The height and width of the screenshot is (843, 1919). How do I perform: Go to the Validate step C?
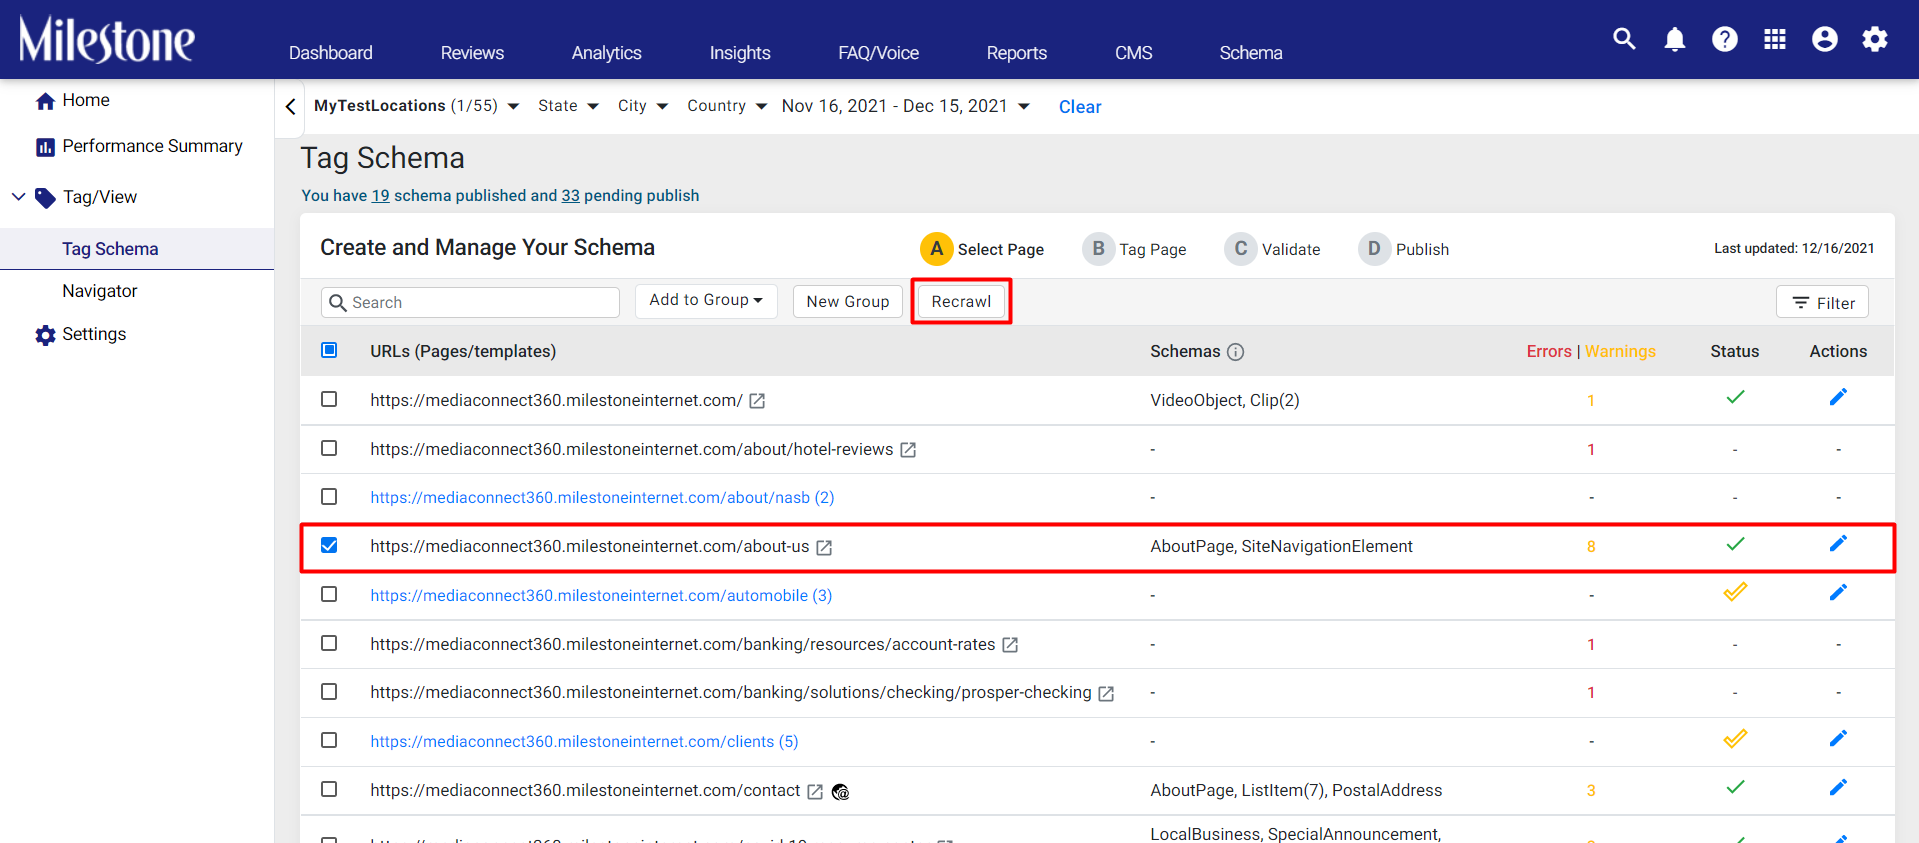1272,249
